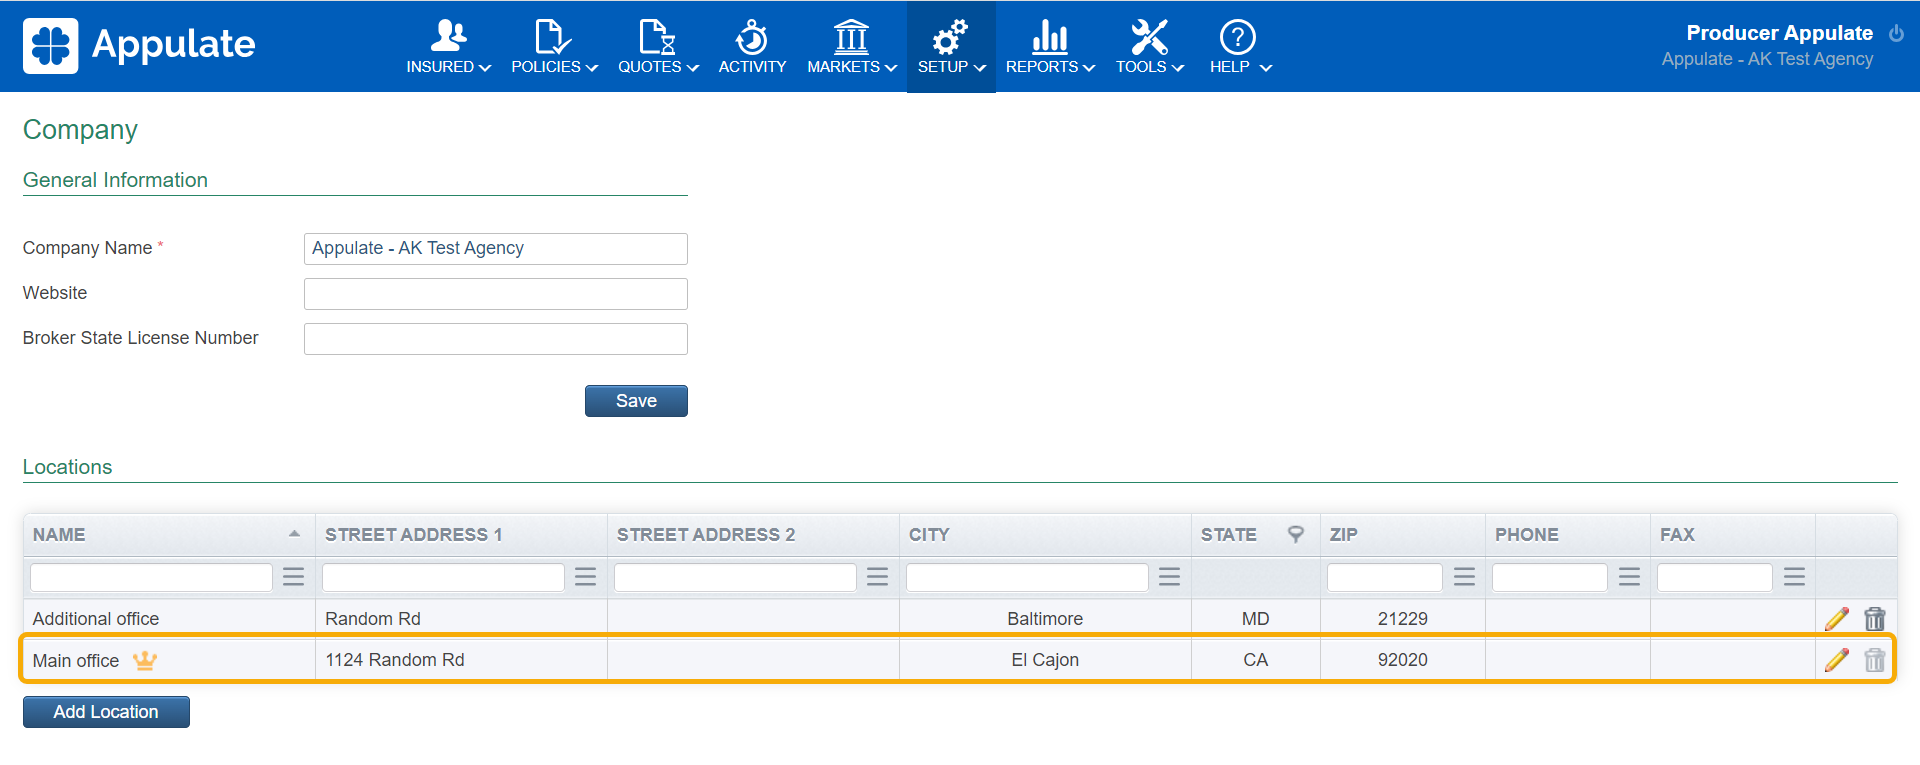Open the INSURED menu label
Screen dimensions: 1920x765
[440, 67]
